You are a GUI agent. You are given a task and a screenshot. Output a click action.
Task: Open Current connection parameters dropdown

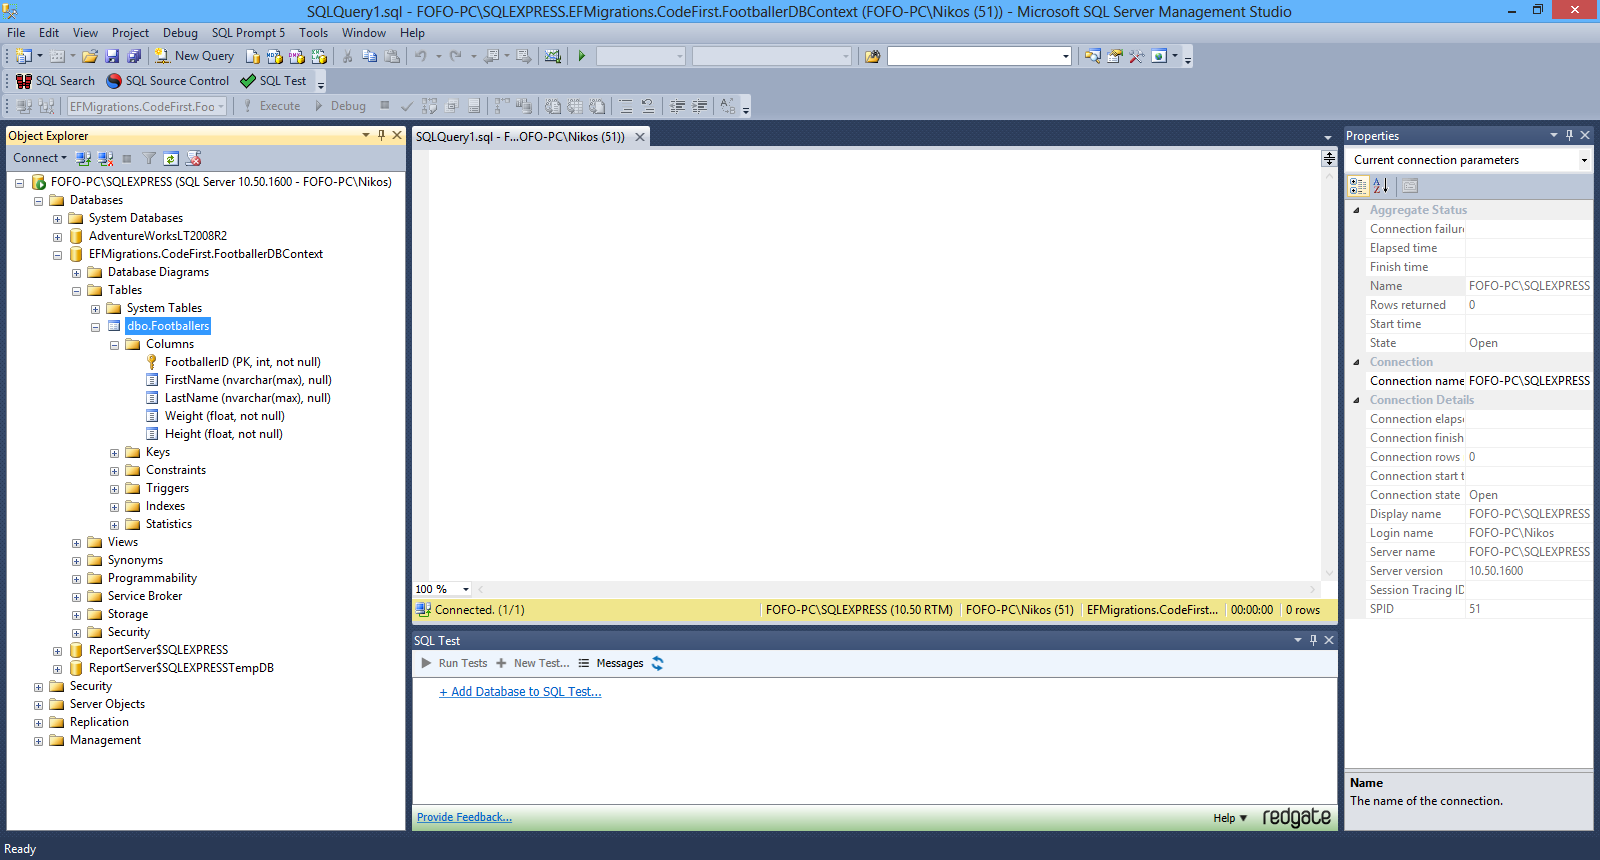(1584, 160)
